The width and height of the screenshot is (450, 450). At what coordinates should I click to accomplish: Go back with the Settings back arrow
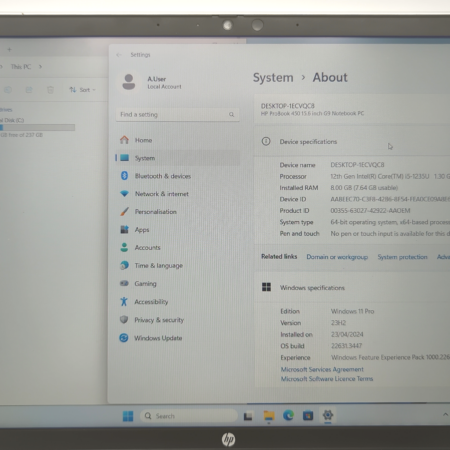tap(119, 55)
